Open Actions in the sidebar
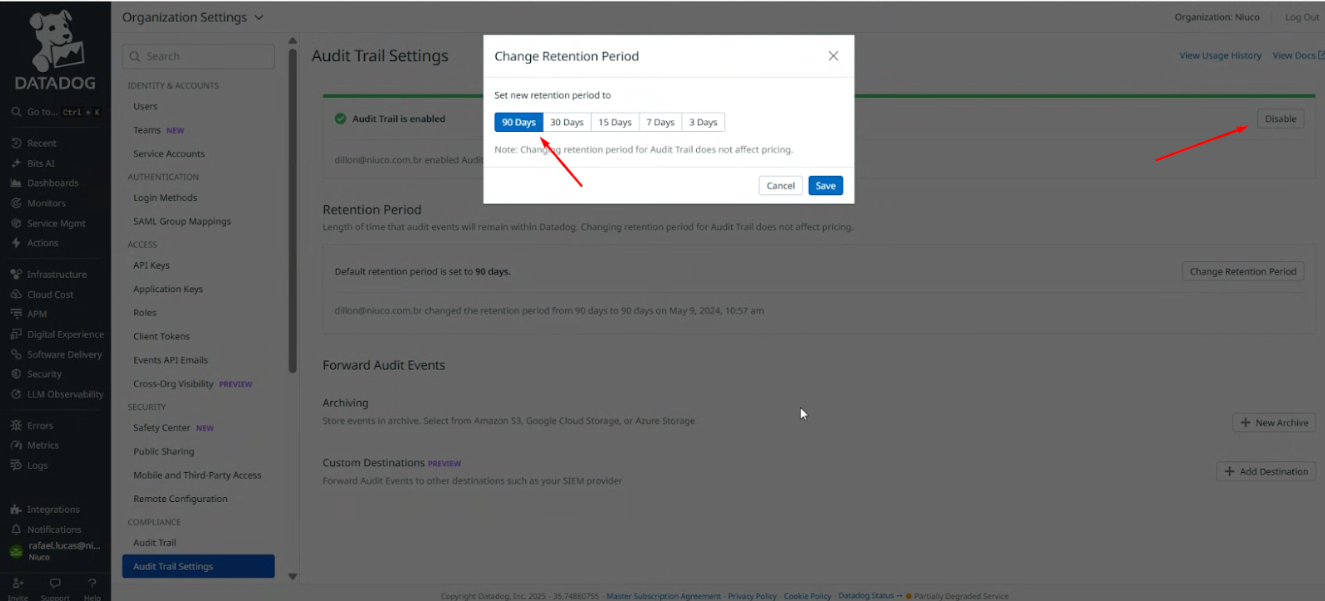The width and height of the screenshot is (1325, 601). 35,243
